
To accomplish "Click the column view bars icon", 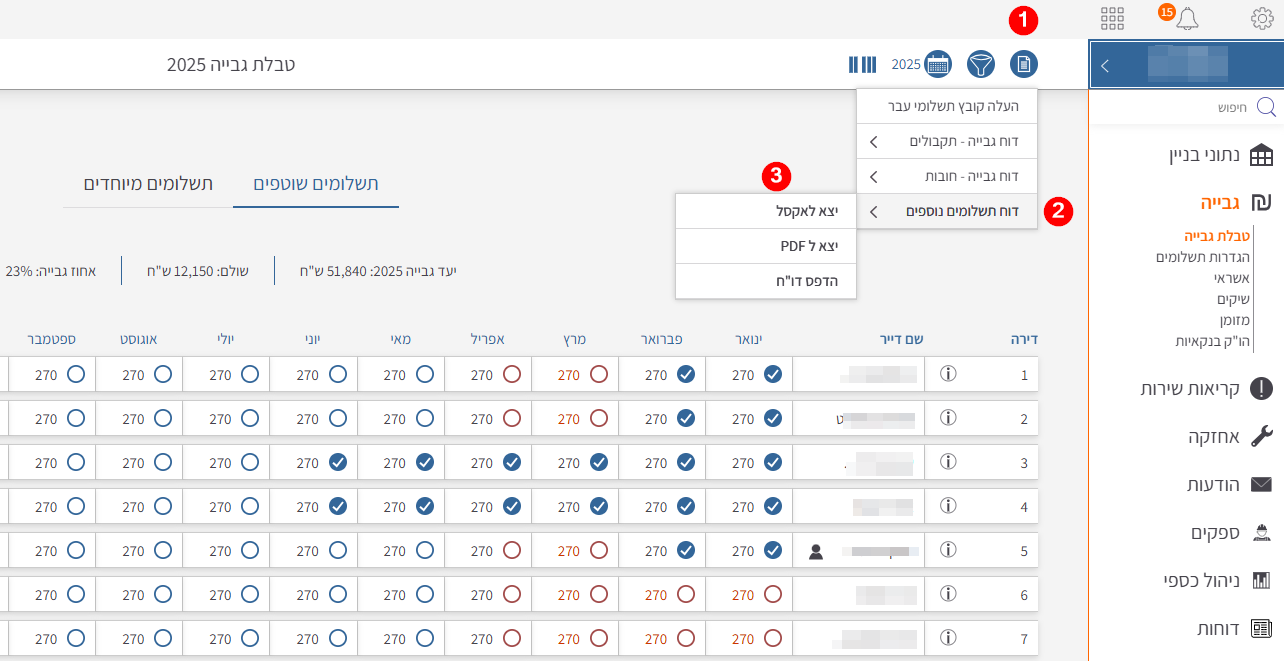I will pos(862,65).
